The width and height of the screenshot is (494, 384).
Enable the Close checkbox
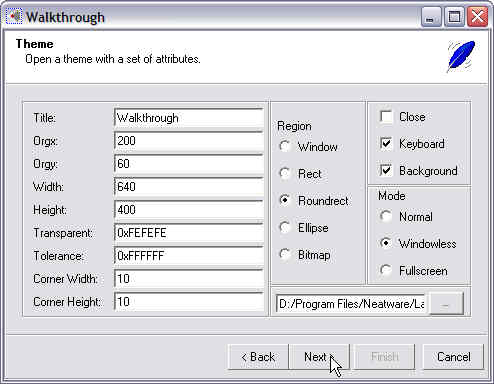click(x=386, y=117)
